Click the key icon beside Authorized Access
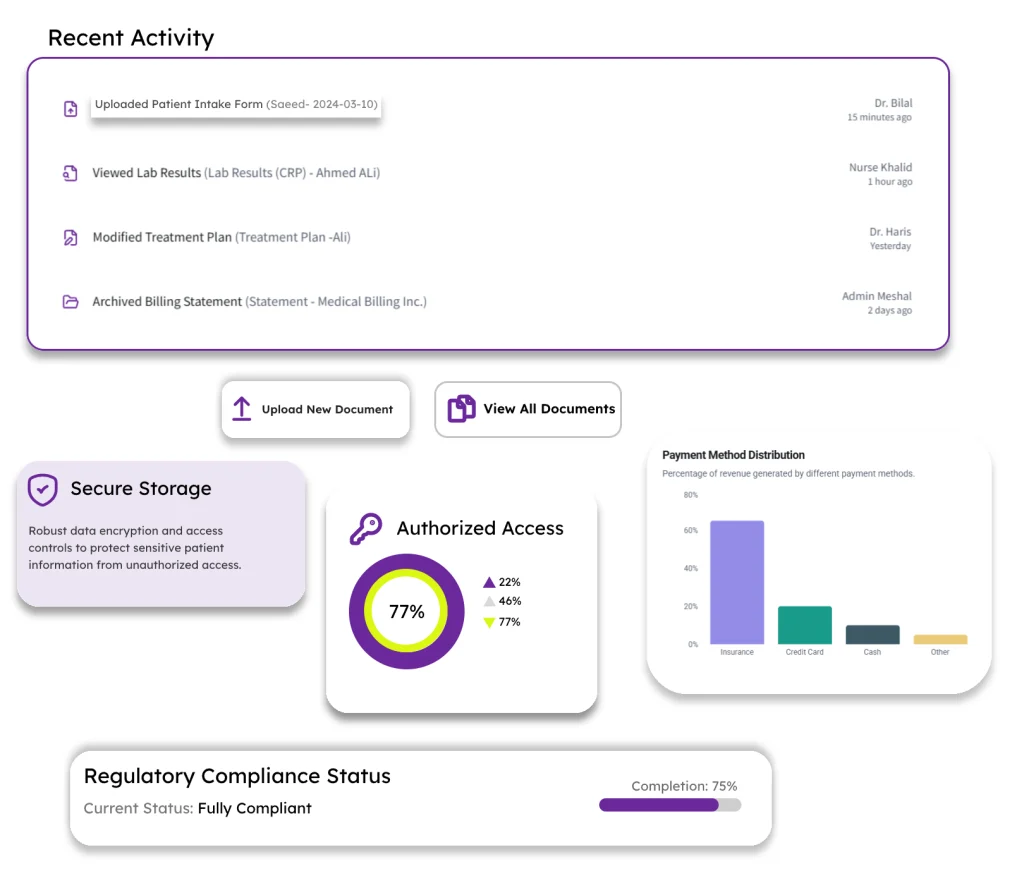The height and width of the screenshot is (876, 1024). (x=367, y=528)
